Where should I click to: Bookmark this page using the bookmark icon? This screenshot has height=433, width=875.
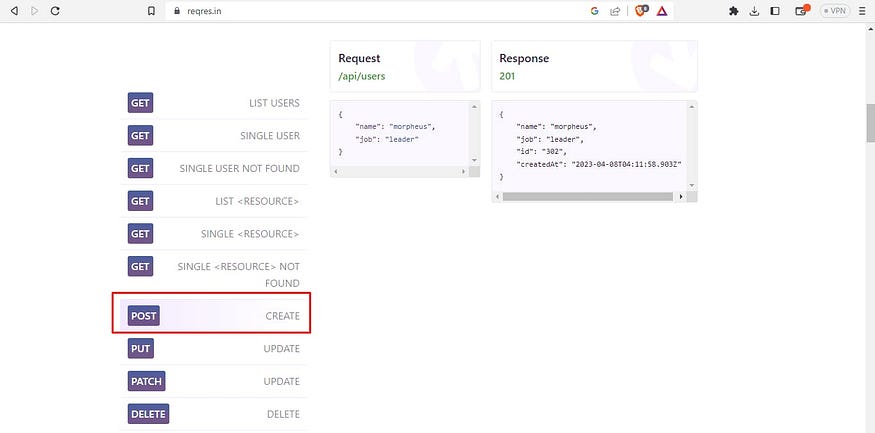click(151, 11)
